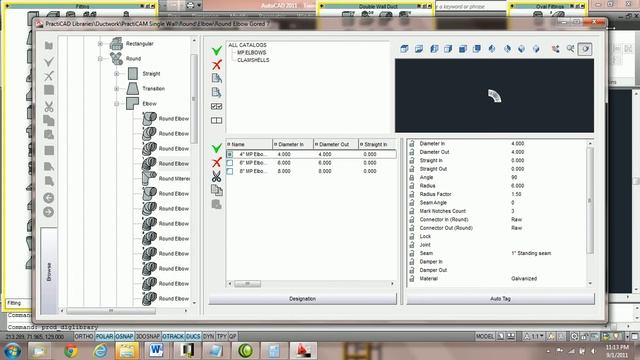Image resolution: width=640 pixels, height=360 pixels.
Task: Click the Auto Tag button
Action: pos(500,299)
